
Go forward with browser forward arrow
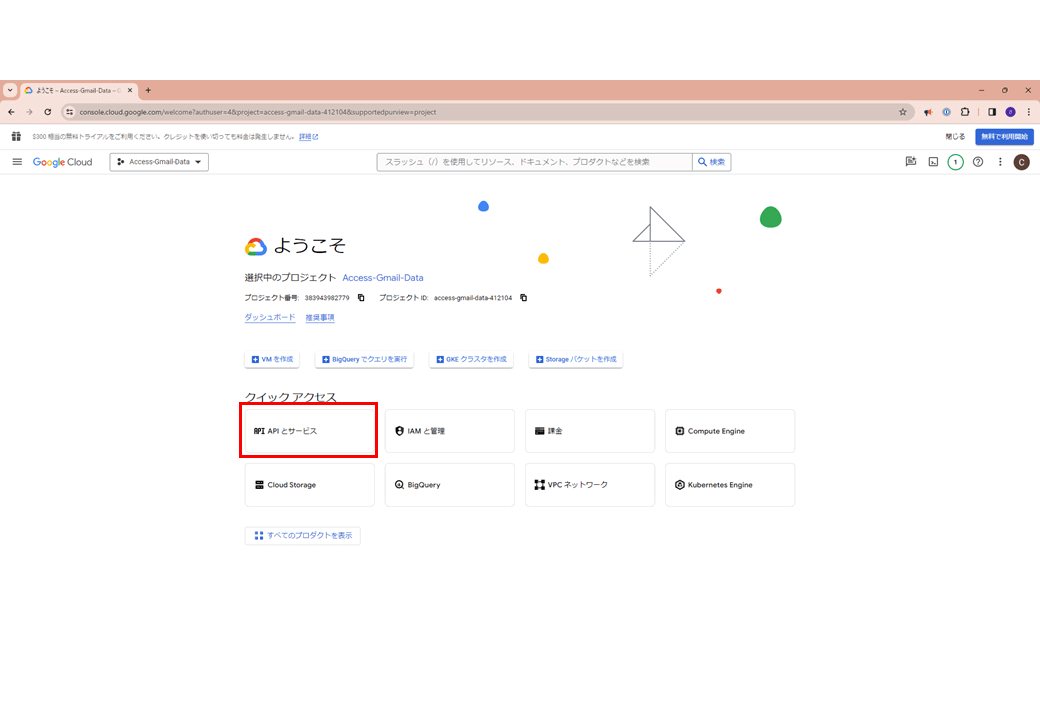click(29, 112)
